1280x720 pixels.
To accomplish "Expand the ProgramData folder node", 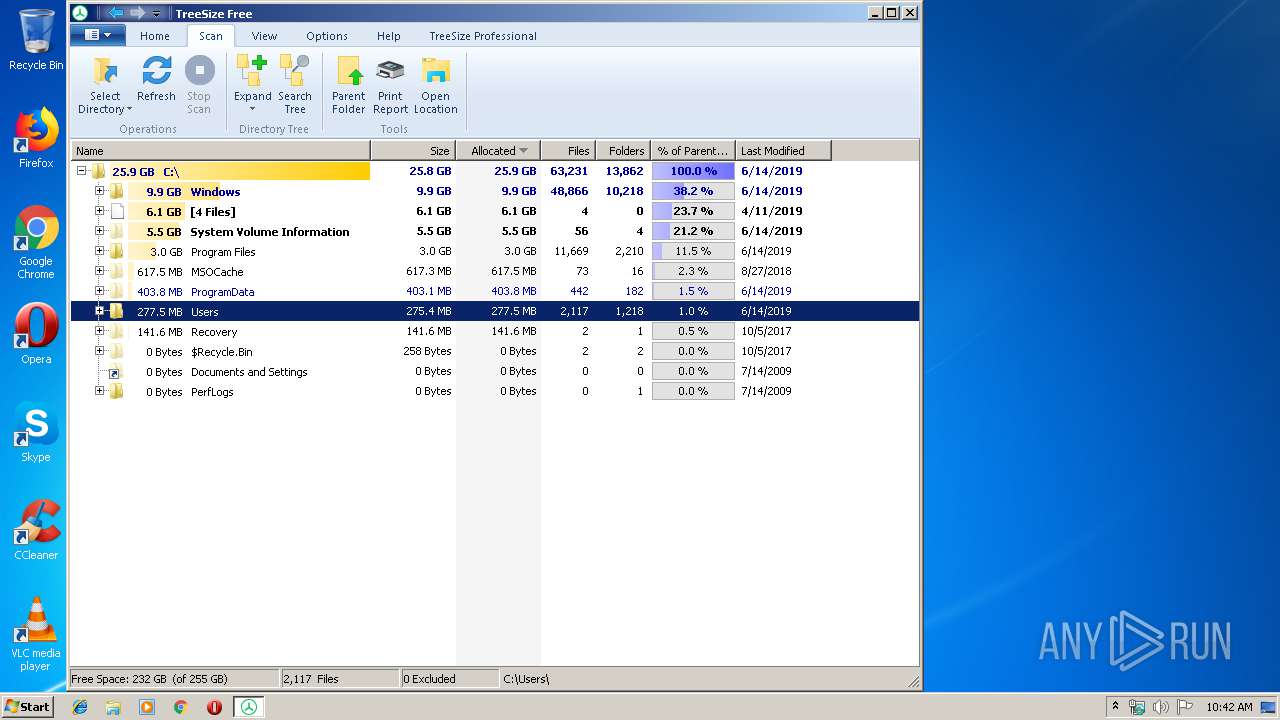I will [99, 291].
